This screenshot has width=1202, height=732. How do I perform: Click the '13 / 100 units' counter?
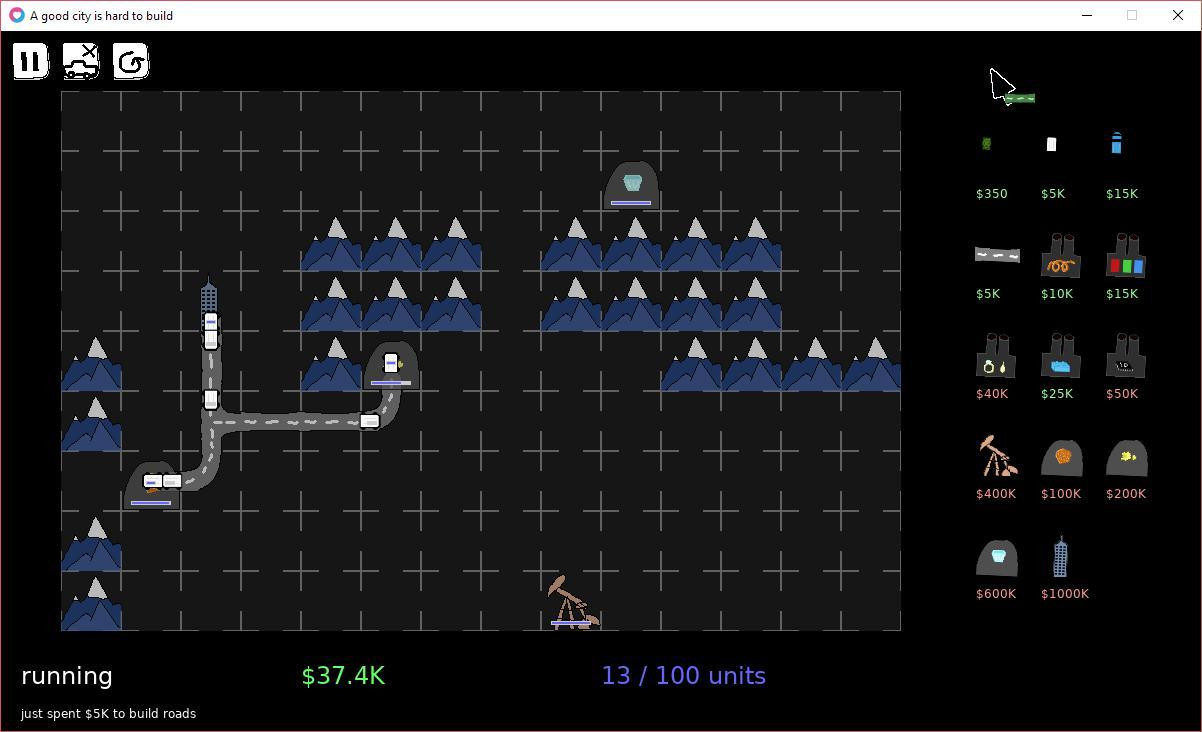[x=684, y=676]
